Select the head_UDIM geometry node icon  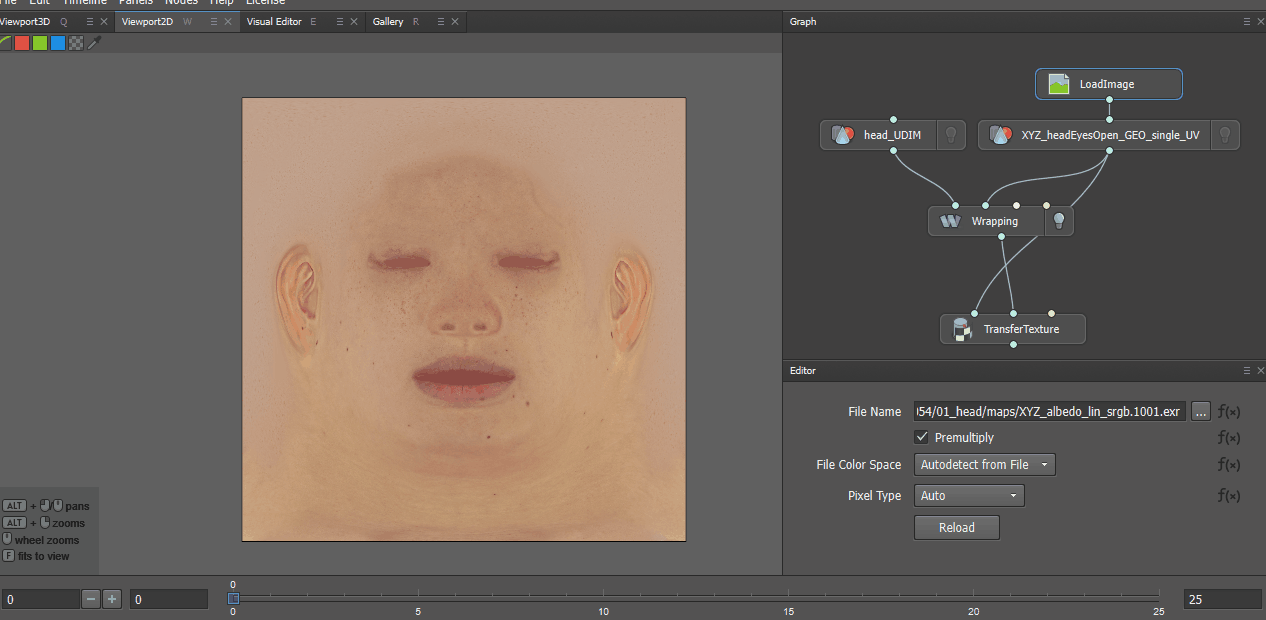click(x=842, y=135)
